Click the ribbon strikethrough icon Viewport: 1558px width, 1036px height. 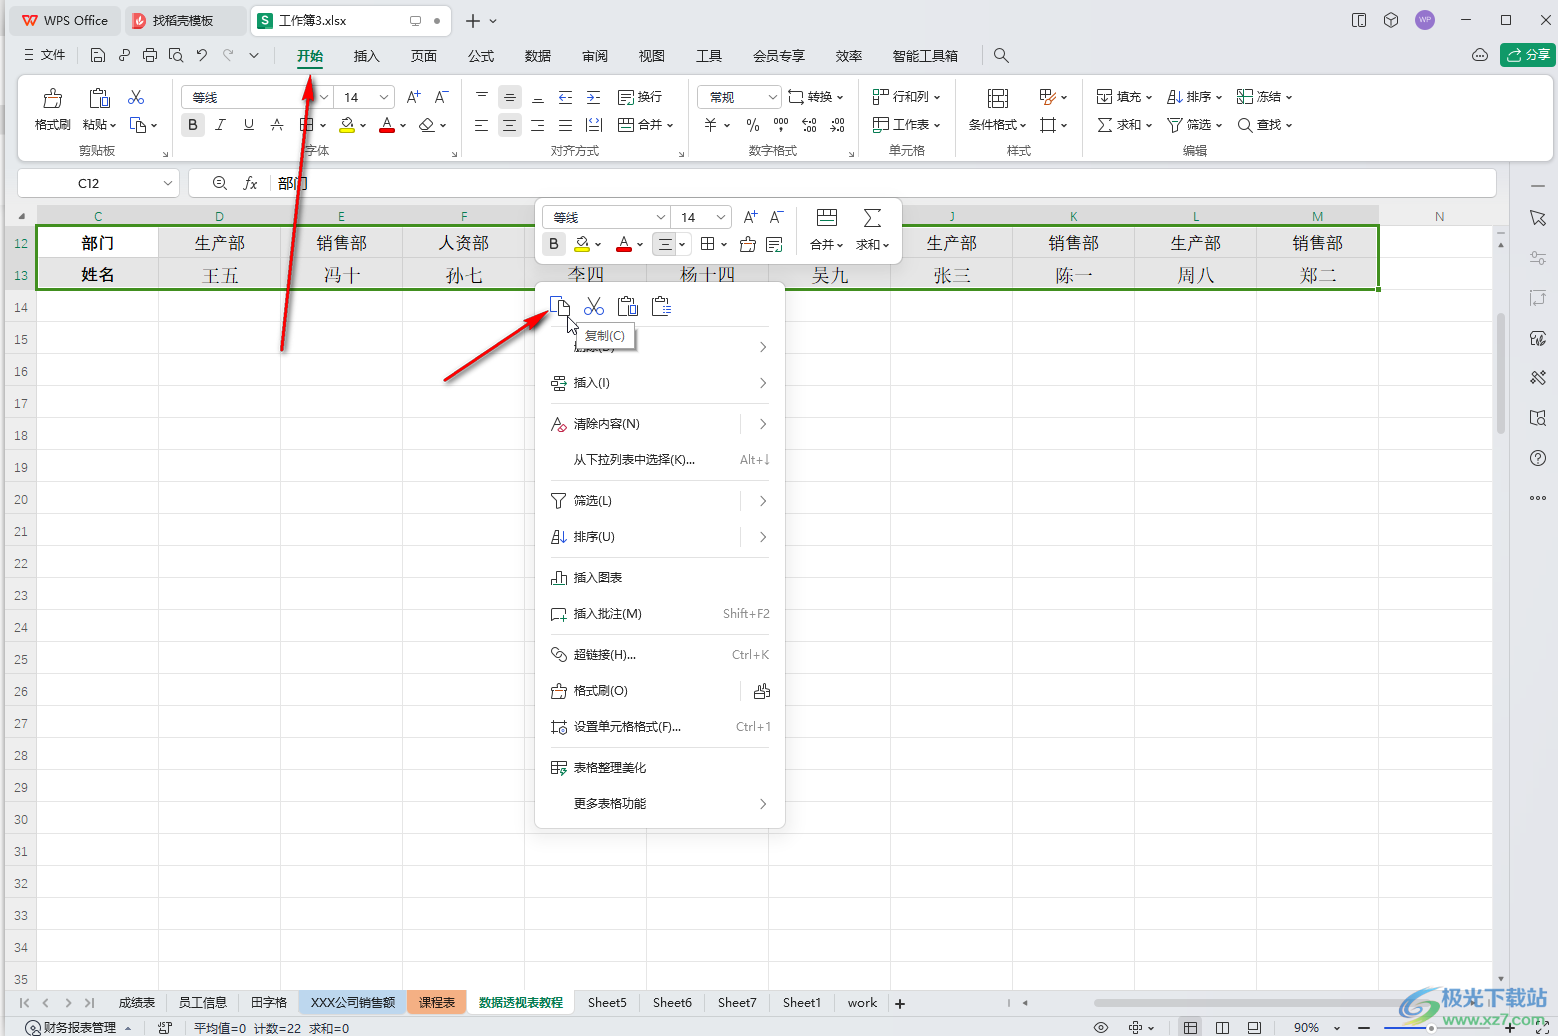point(277,125)
